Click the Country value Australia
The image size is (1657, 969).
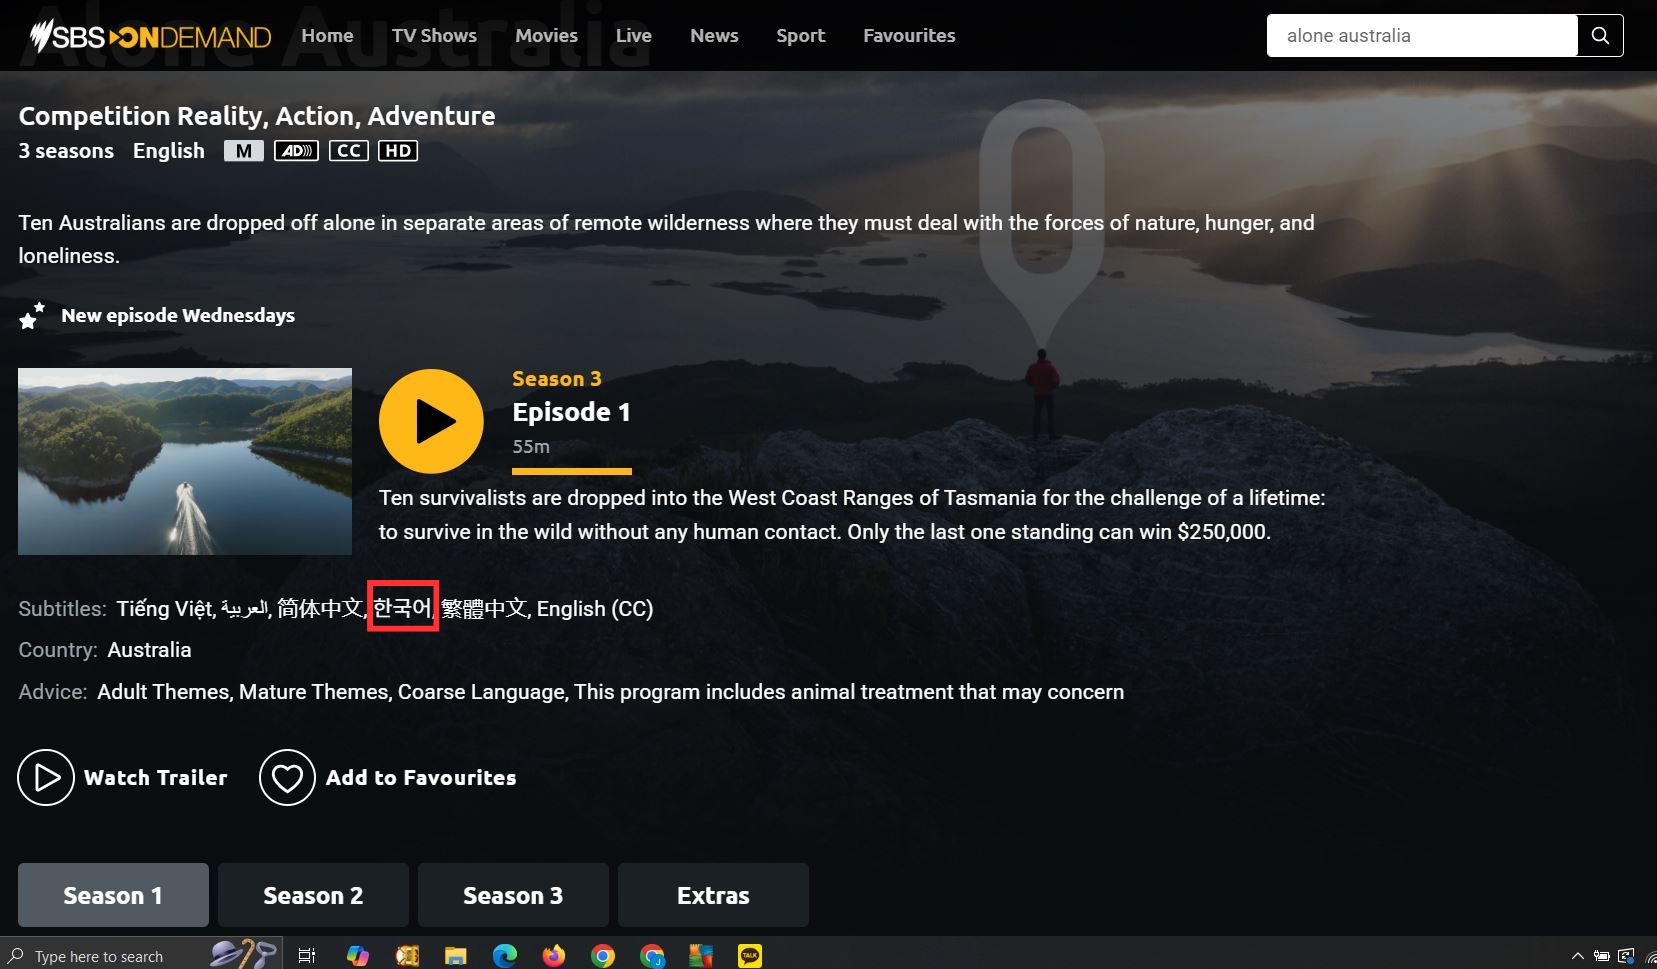(149, 650)
